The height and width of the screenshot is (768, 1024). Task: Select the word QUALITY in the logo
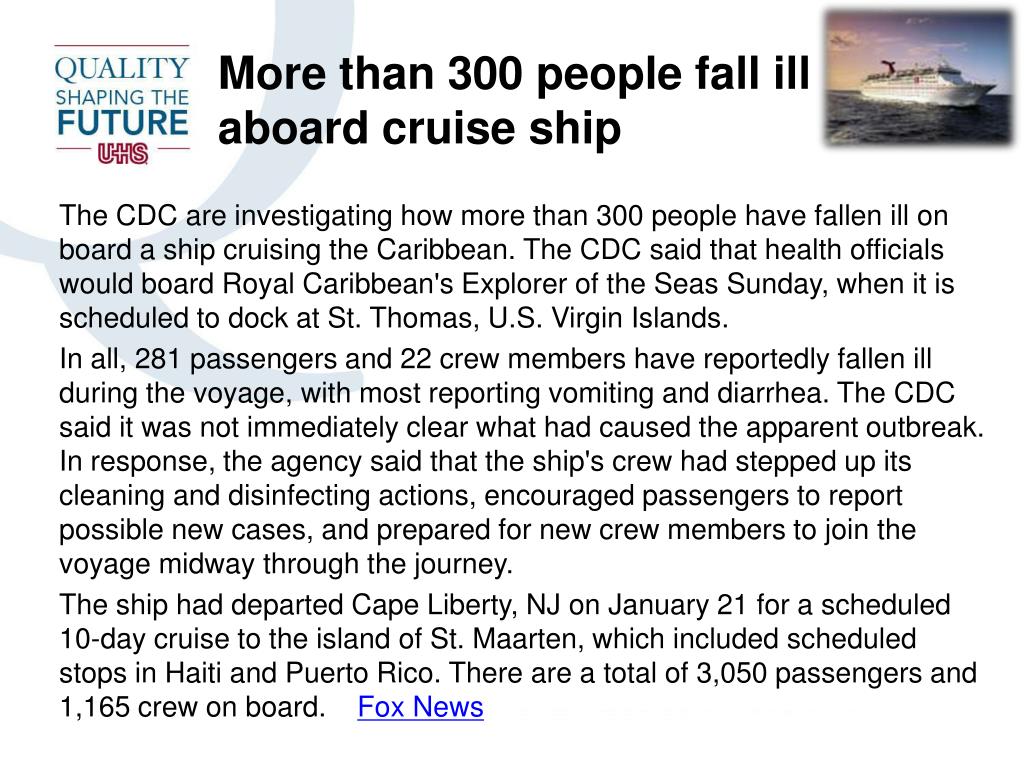point(122,68)
